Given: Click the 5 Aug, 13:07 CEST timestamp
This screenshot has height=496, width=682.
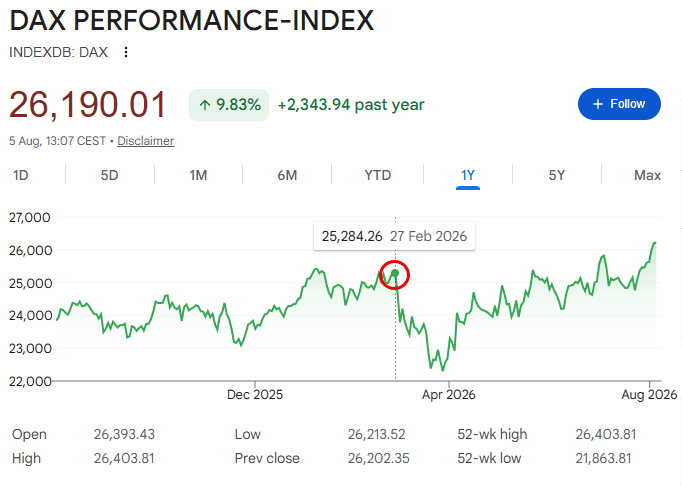Looking at the screenshot, I should point(57,141).
